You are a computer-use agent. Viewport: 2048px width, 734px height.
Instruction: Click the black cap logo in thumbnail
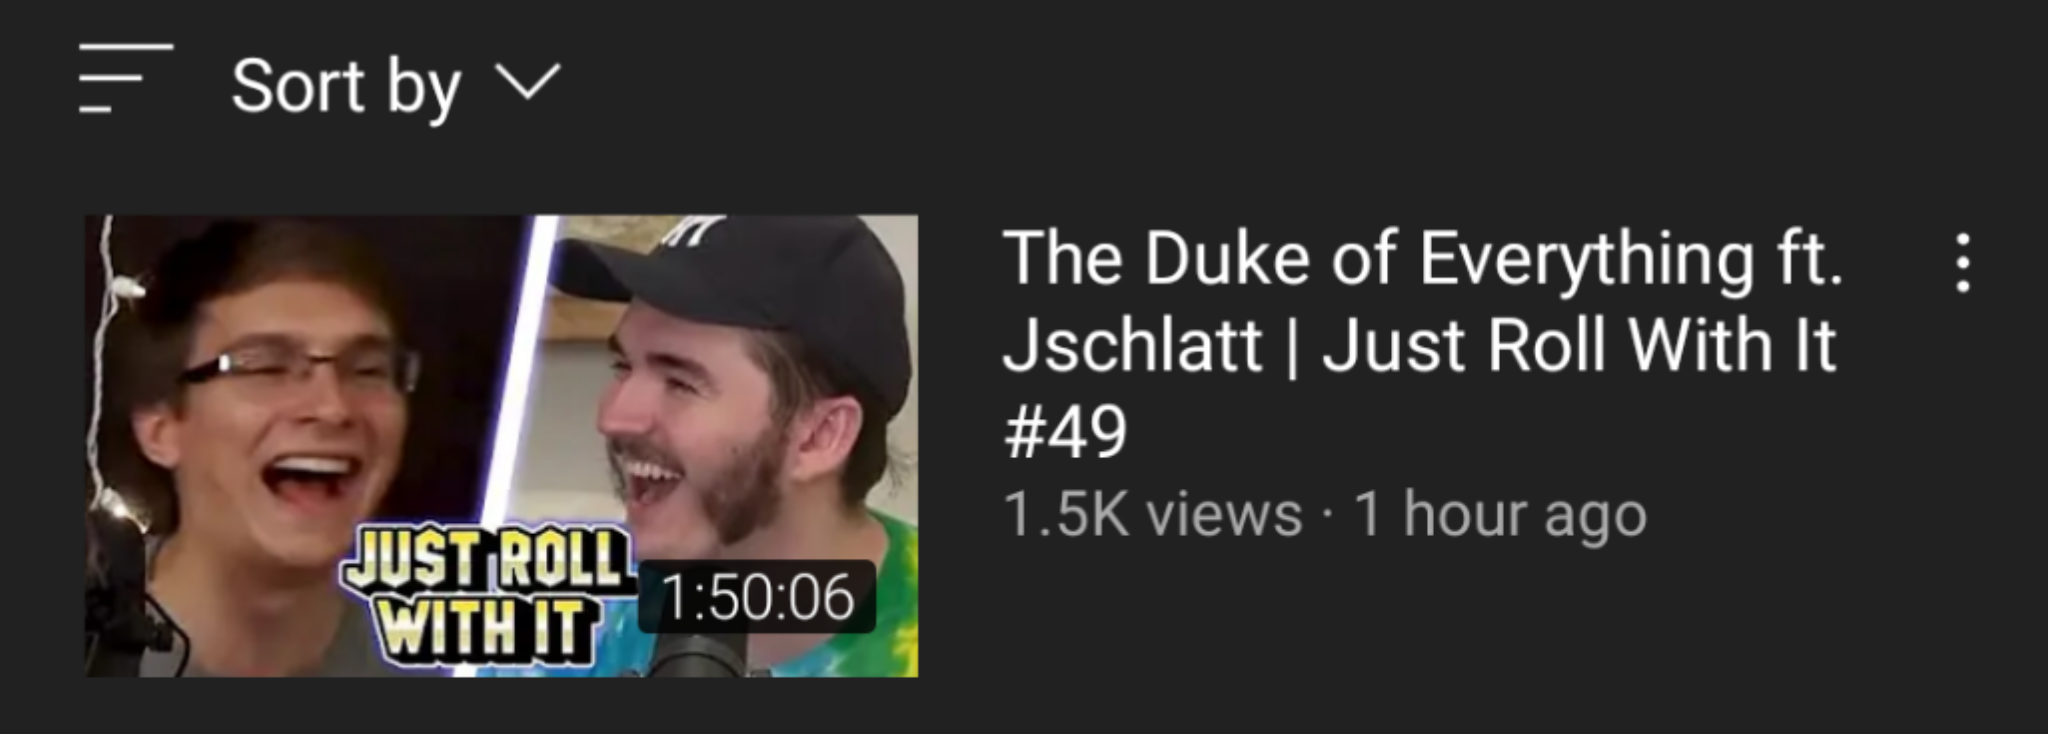tap(697, 231)
